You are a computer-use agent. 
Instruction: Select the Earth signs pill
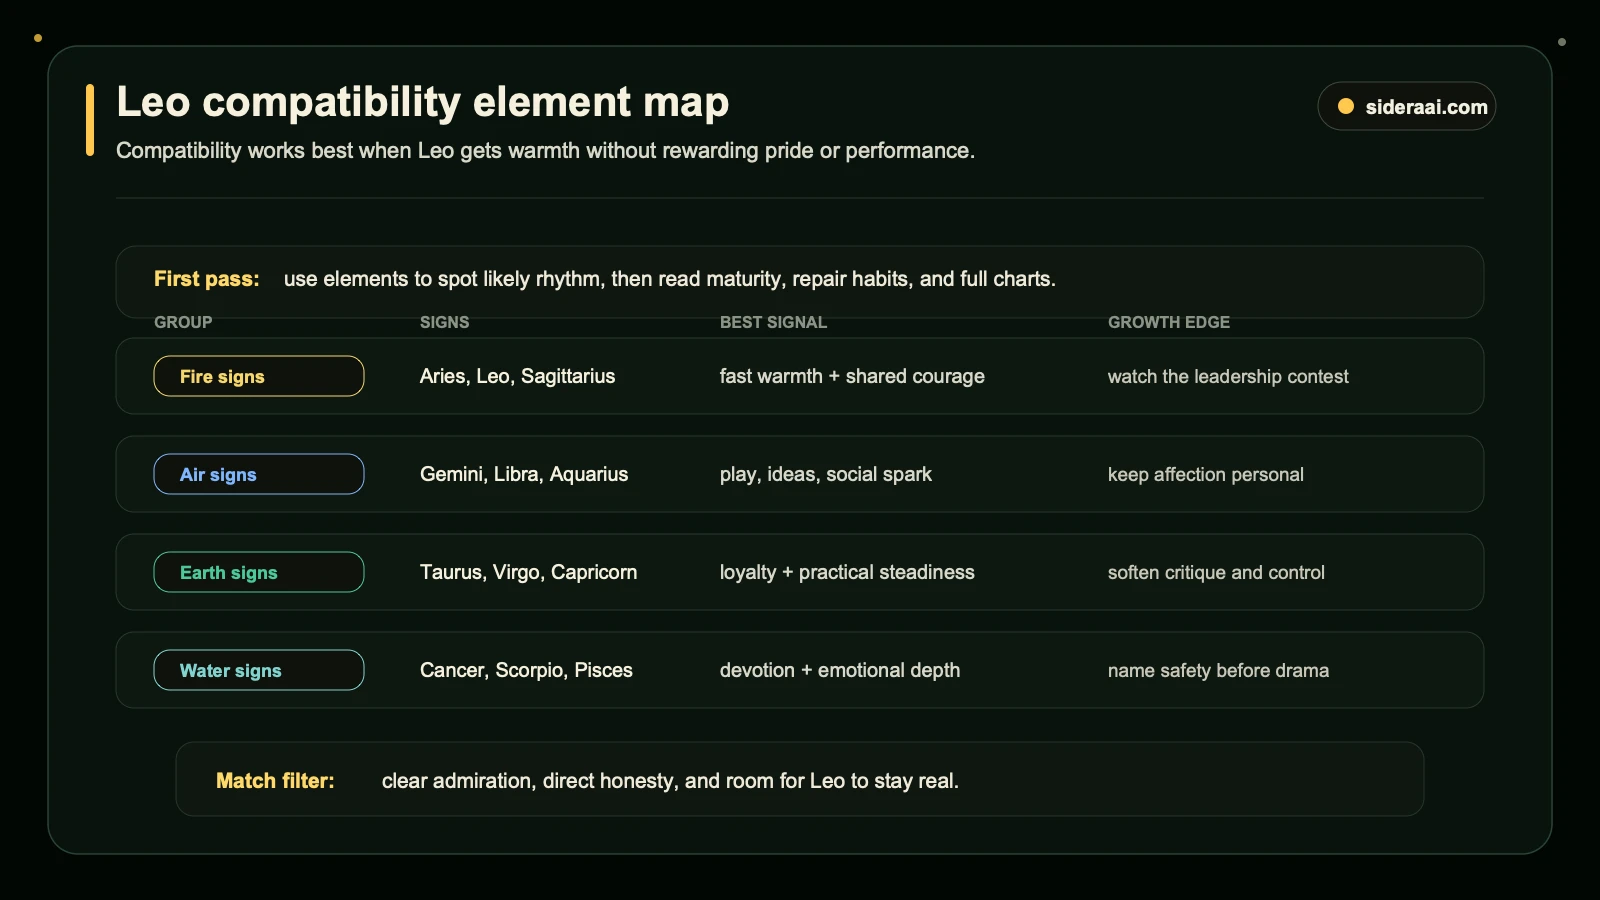[x=259, y=572]
